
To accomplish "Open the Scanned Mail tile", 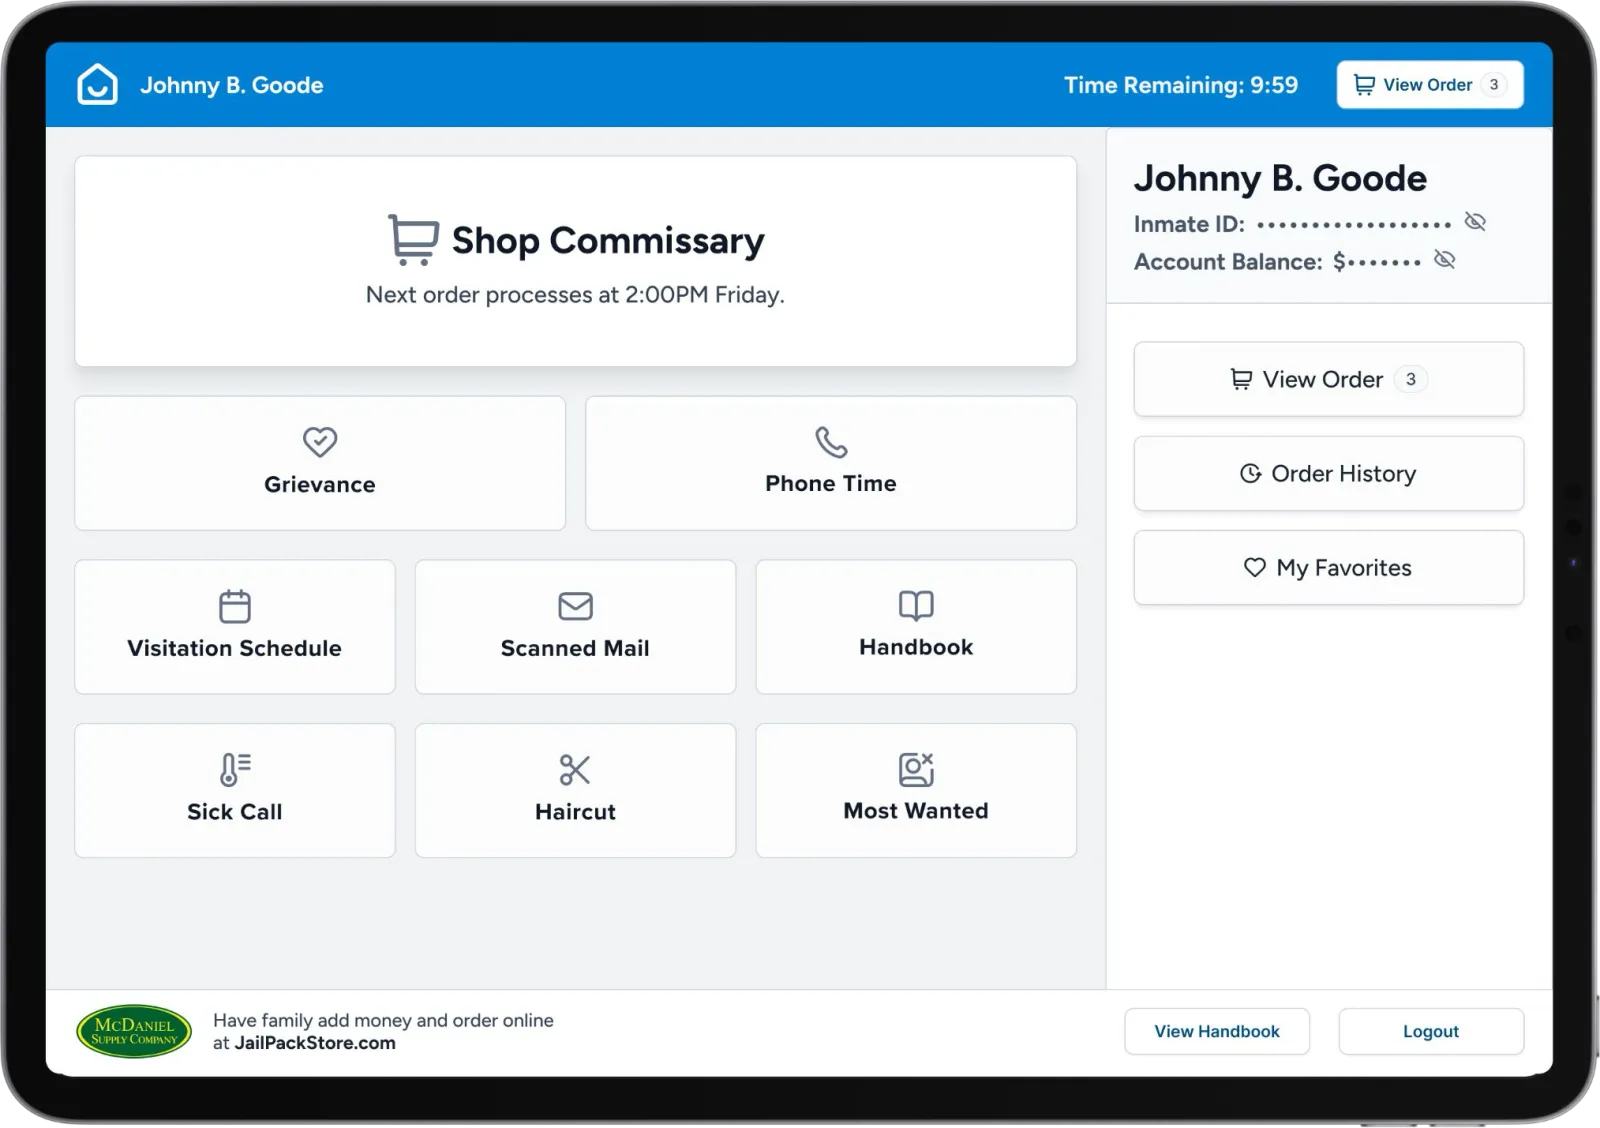I will [x=575, y=627].
